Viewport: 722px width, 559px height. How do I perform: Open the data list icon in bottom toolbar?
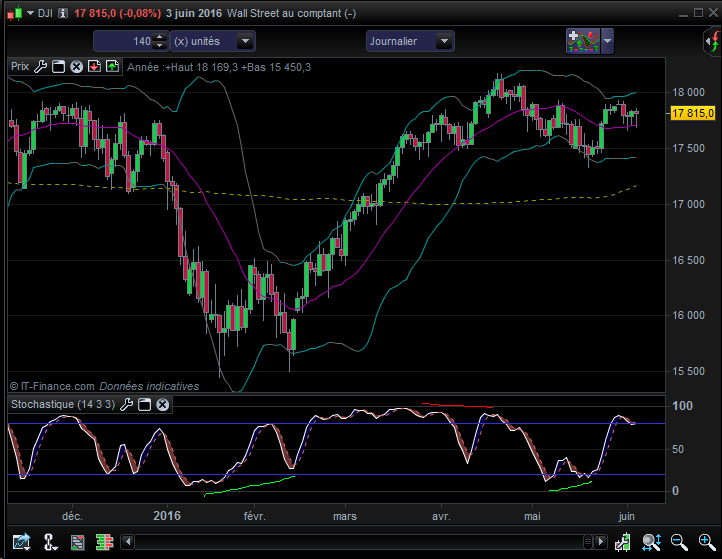point(77,542)
